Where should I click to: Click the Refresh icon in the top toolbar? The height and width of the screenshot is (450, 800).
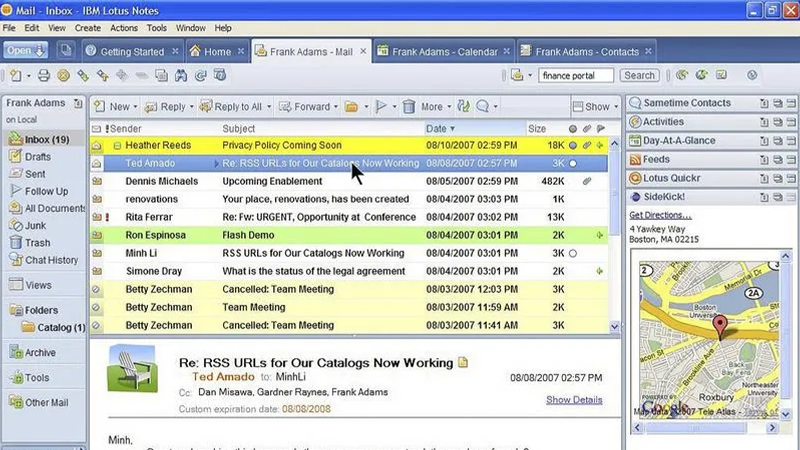pyautogui.click(x=201, y=76)
